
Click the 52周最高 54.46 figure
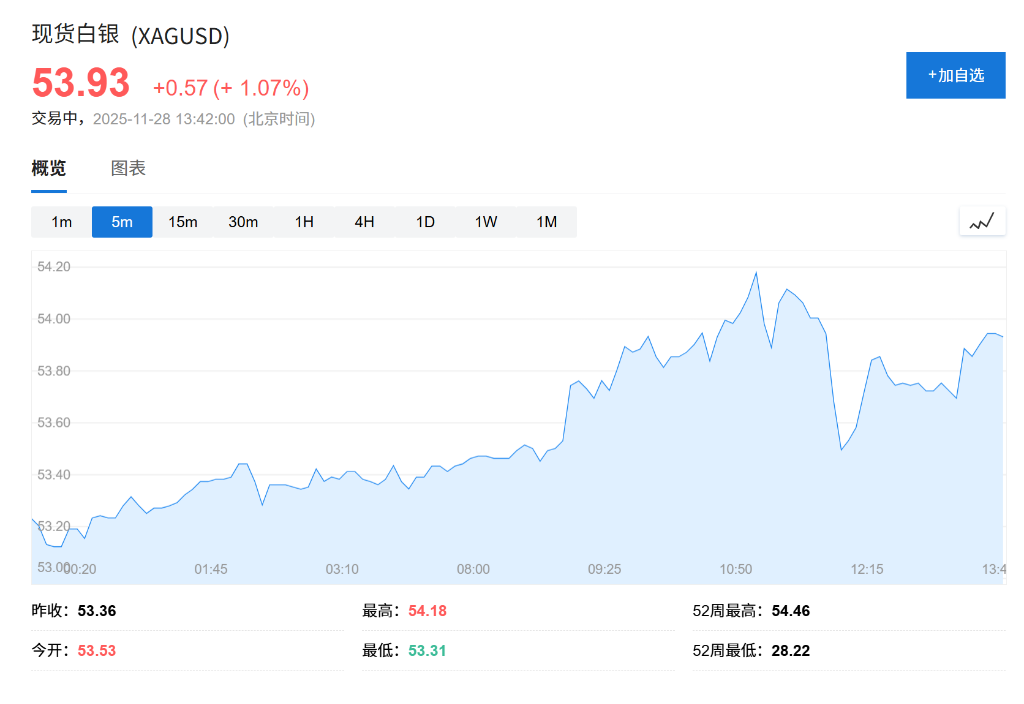click(792, 610)
